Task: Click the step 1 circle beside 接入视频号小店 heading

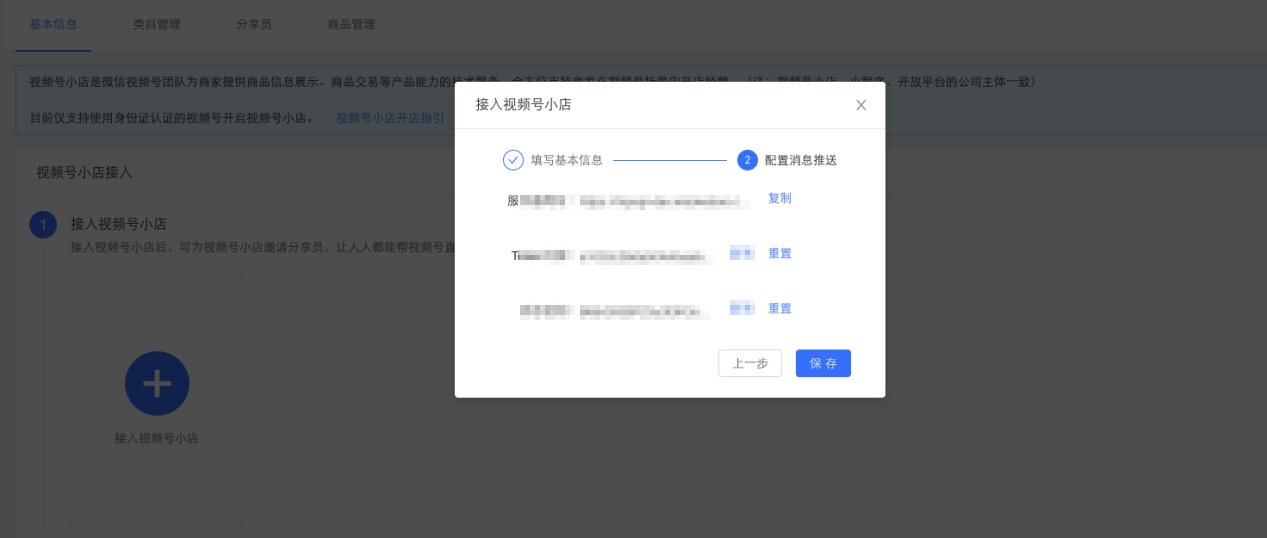Action: (x=43, y=224)
